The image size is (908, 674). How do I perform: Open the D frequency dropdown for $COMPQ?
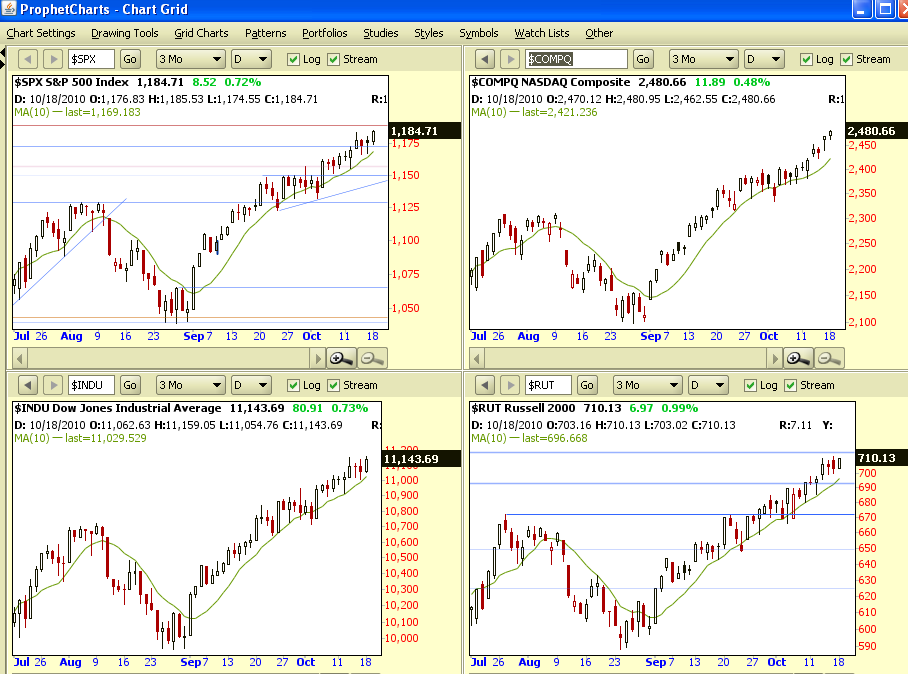pos(764,59)
